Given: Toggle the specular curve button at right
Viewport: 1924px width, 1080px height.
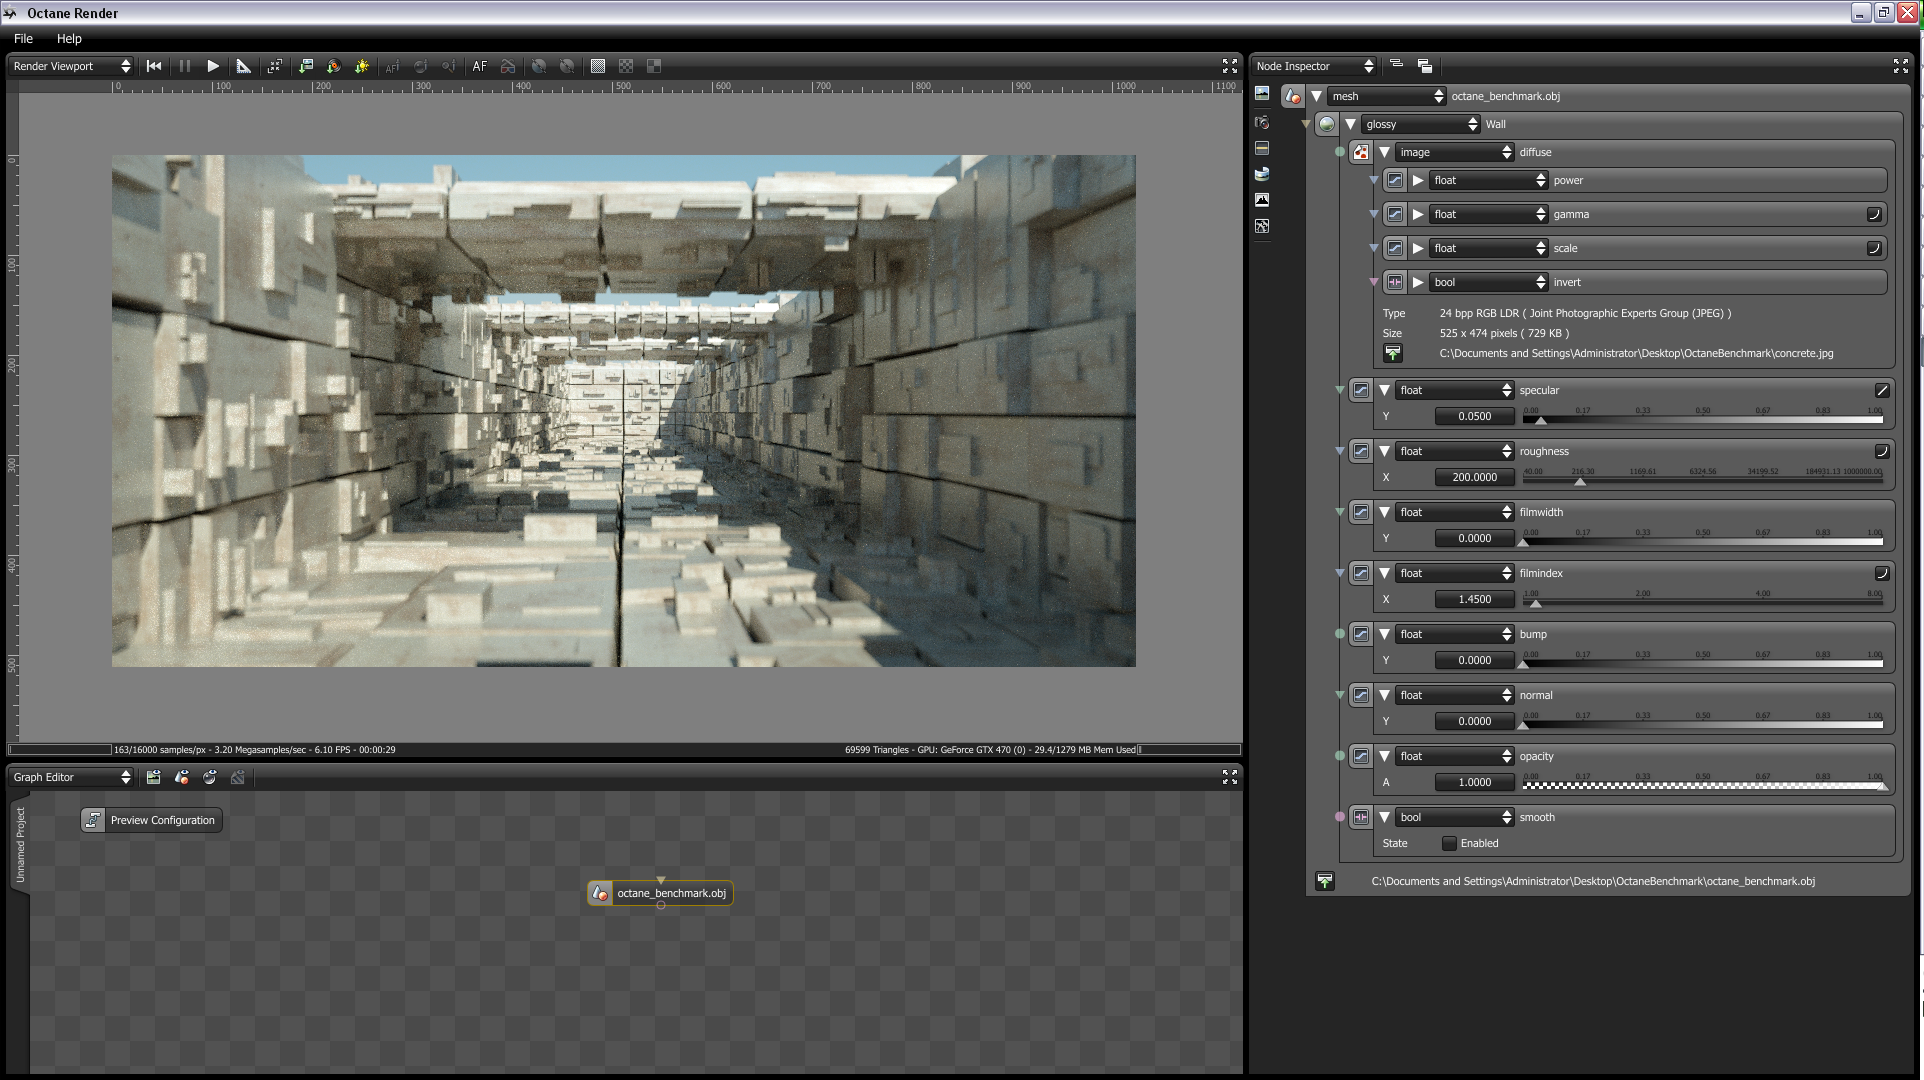Looking at the screenshot, I should pos(1881,390).
